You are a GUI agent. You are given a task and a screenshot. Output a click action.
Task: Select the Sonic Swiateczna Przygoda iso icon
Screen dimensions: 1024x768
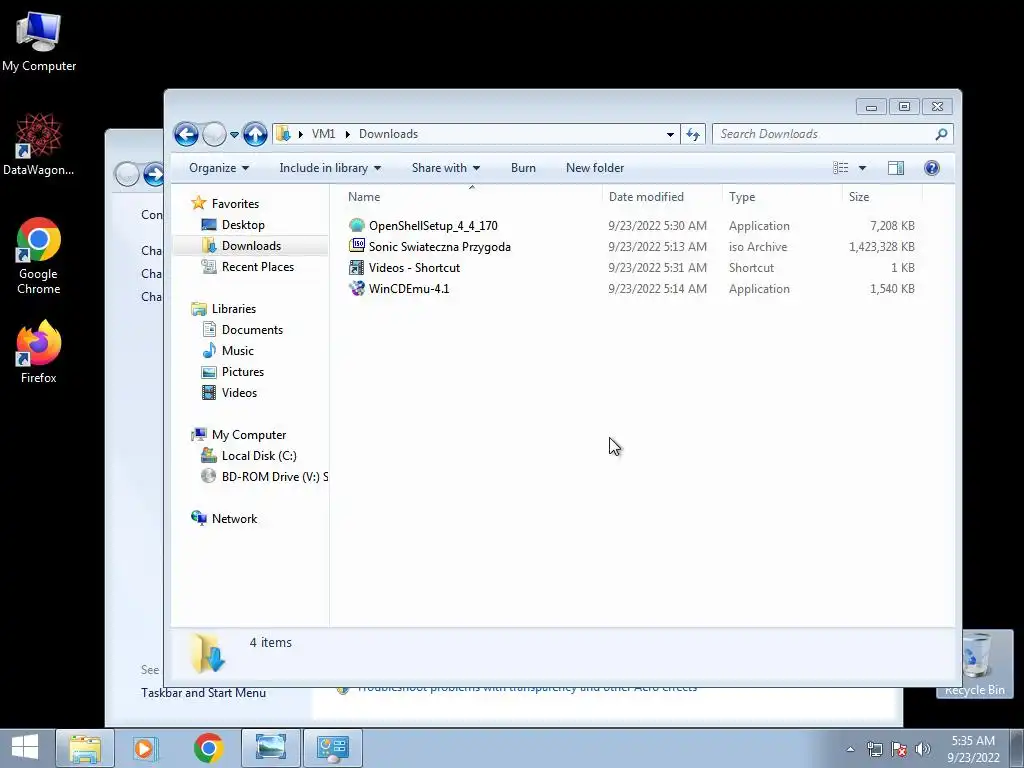[357, 246]
